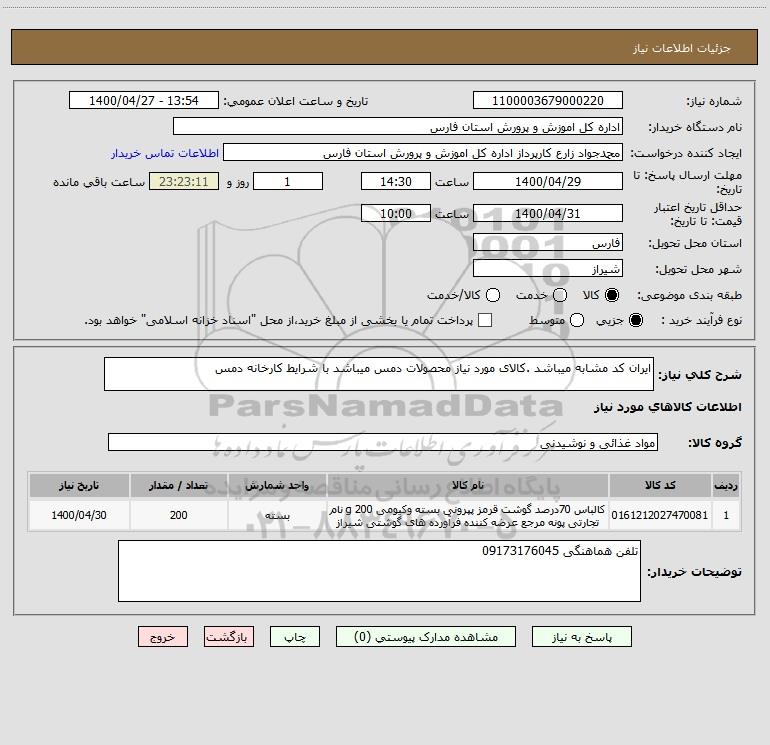Choose جزیی purchase process type
This screenshot has width=770, height=745.
click(x=635, y=320)
